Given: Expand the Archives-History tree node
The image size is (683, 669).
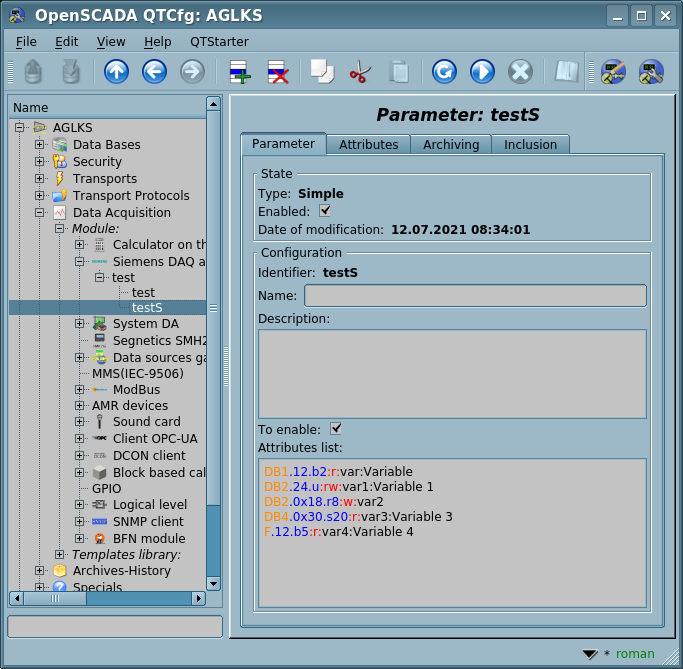Looking at the screenshot, I should [x=40, y=571].
